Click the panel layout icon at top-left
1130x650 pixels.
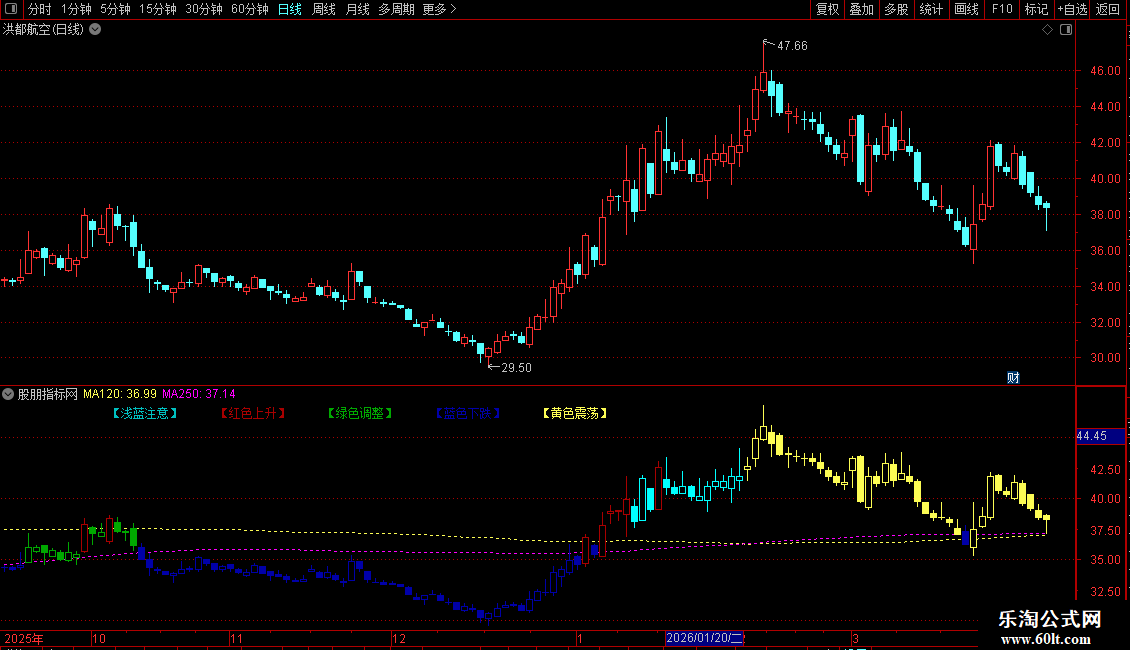point(11,9)
